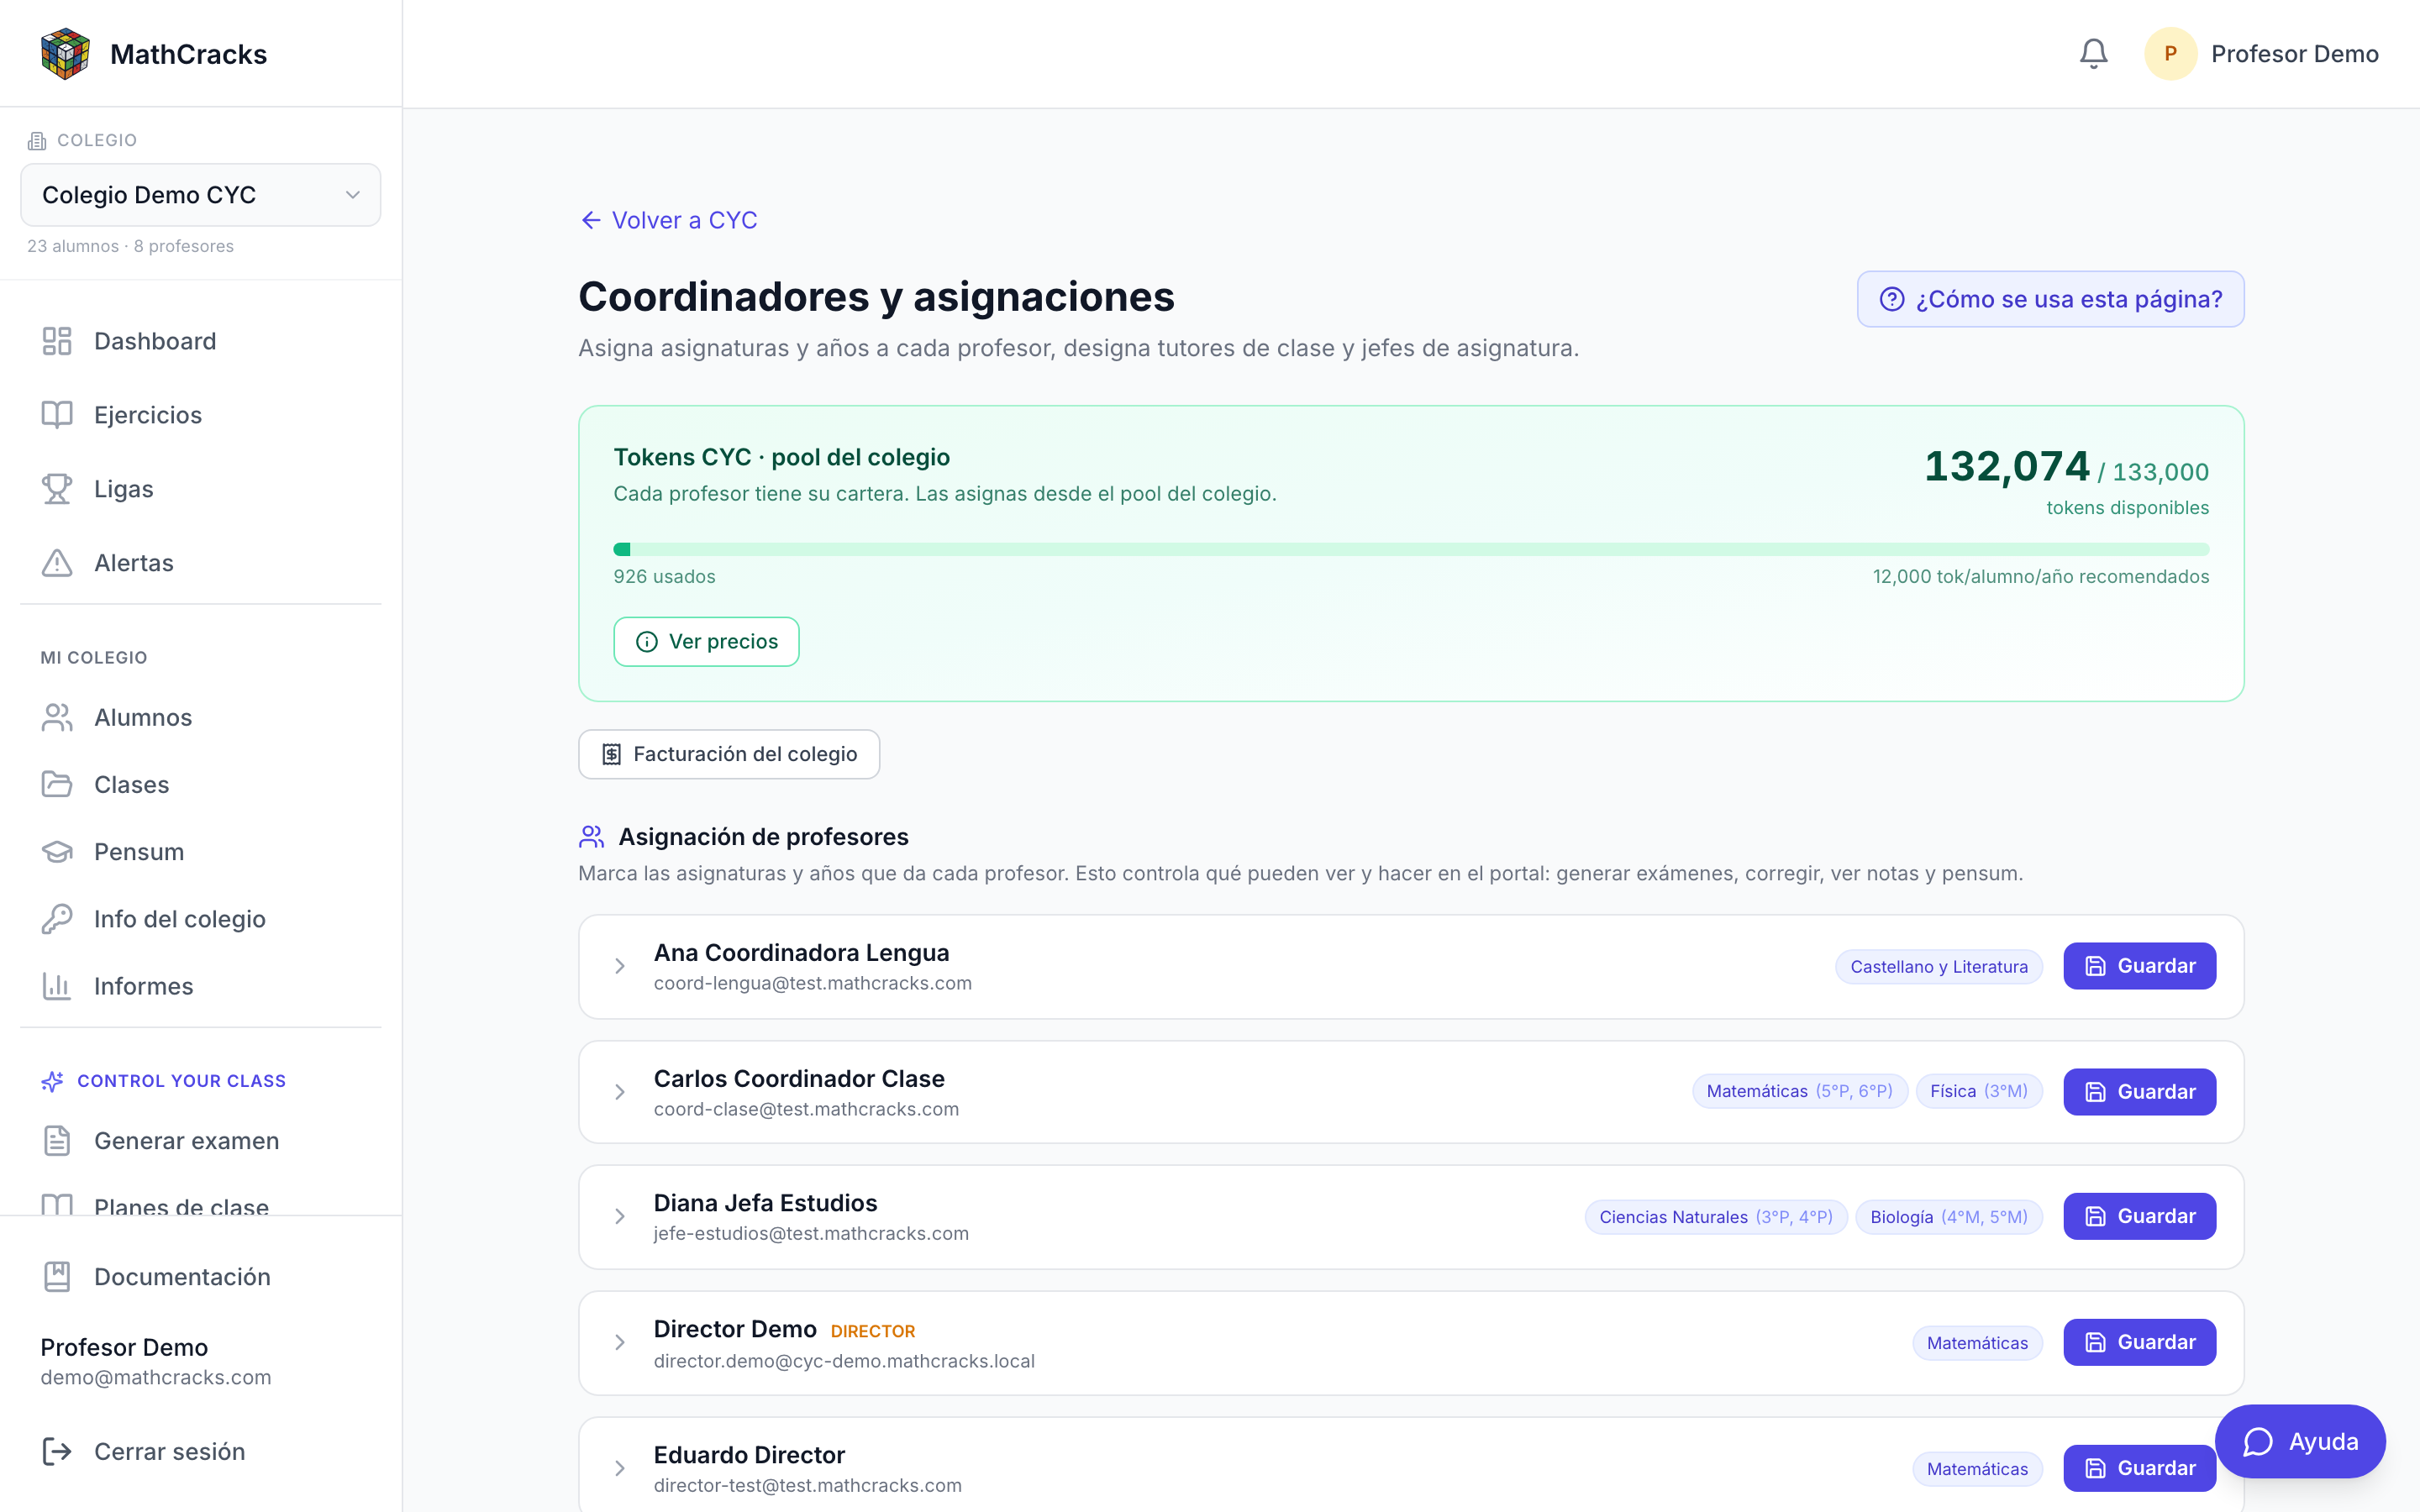The image size is (2420, 1512).
Task: Click coord-lengua@test.mathcracks.com email
Action: tap(812, 984)
